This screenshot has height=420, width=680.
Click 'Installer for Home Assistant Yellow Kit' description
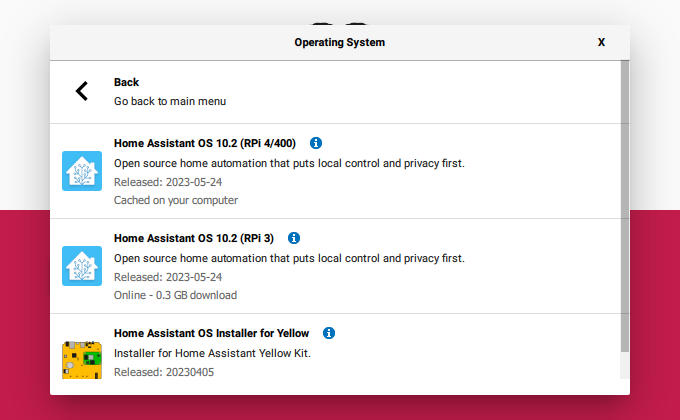212,353
